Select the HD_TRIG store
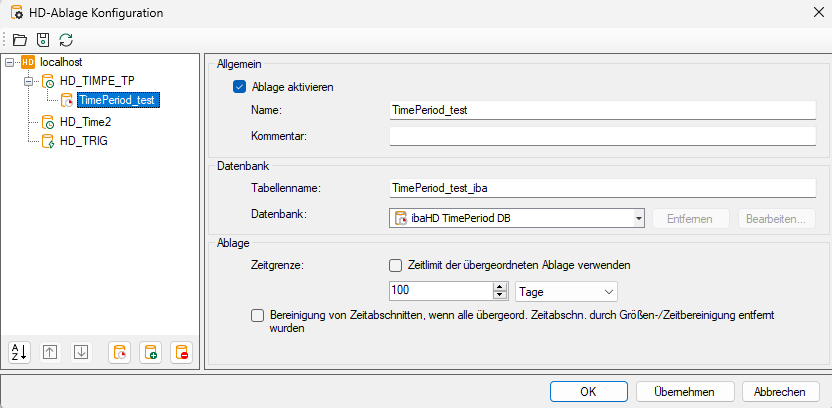Viewport: 832px width, 408px height. tap(84, 141)
